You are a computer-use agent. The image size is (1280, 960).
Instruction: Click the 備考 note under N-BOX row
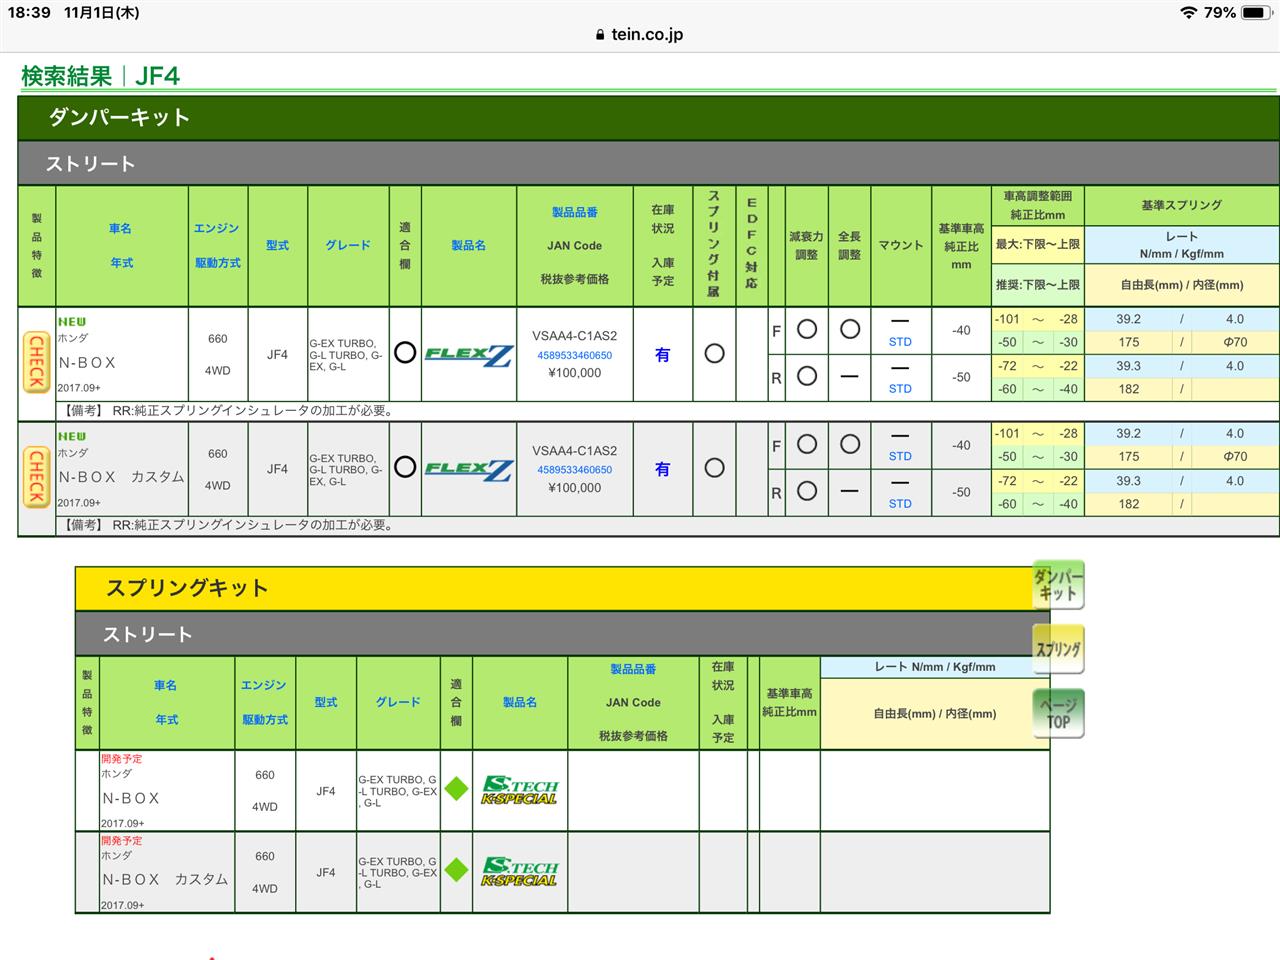227,410
